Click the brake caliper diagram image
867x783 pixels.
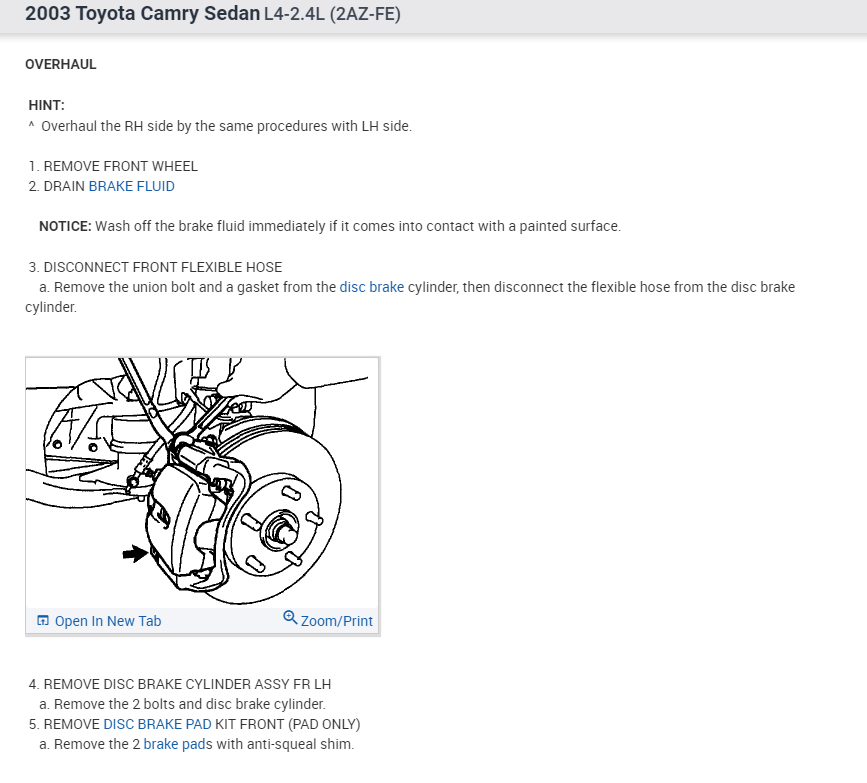click(202, 482)
